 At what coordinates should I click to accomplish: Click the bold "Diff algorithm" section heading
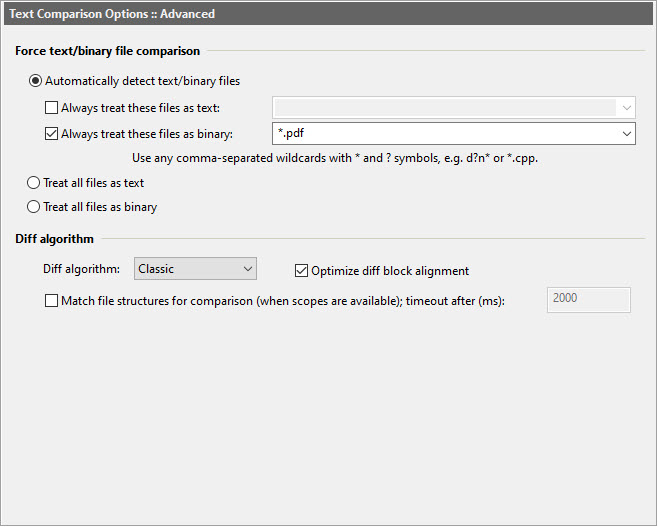tap(55, 239)
